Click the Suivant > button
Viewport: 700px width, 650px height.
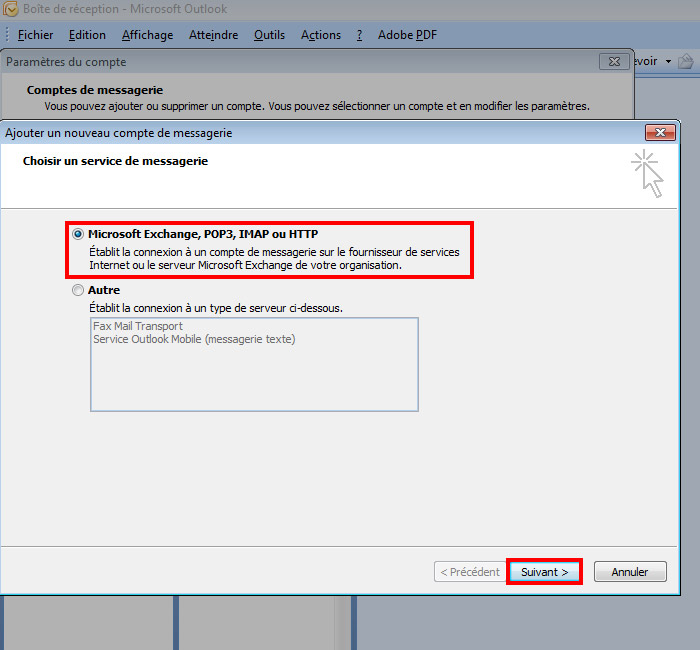click(544, 572)
